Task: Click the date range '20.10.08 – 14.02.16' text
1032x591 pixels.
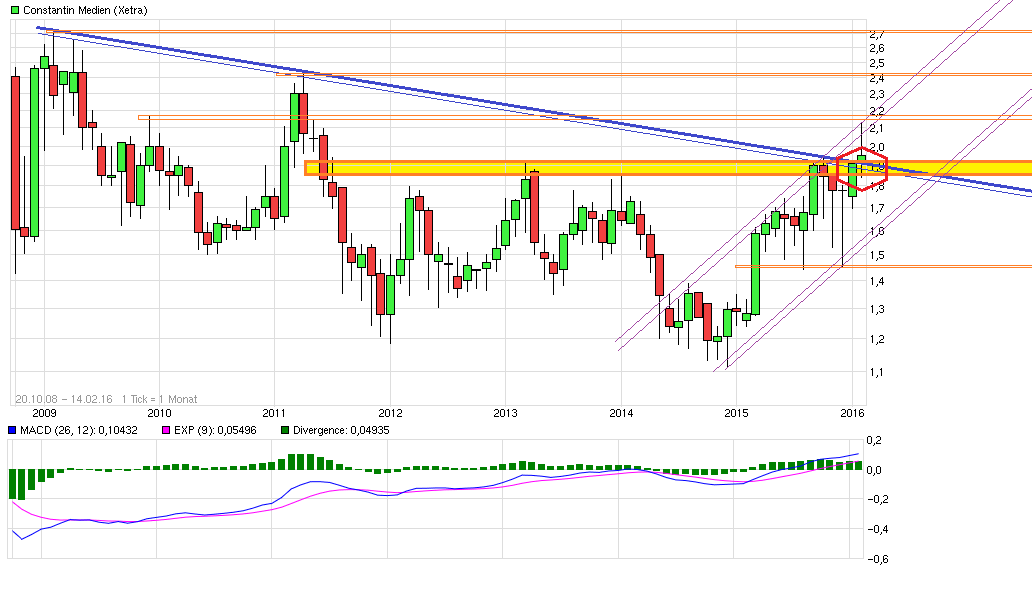Action: 64,399
